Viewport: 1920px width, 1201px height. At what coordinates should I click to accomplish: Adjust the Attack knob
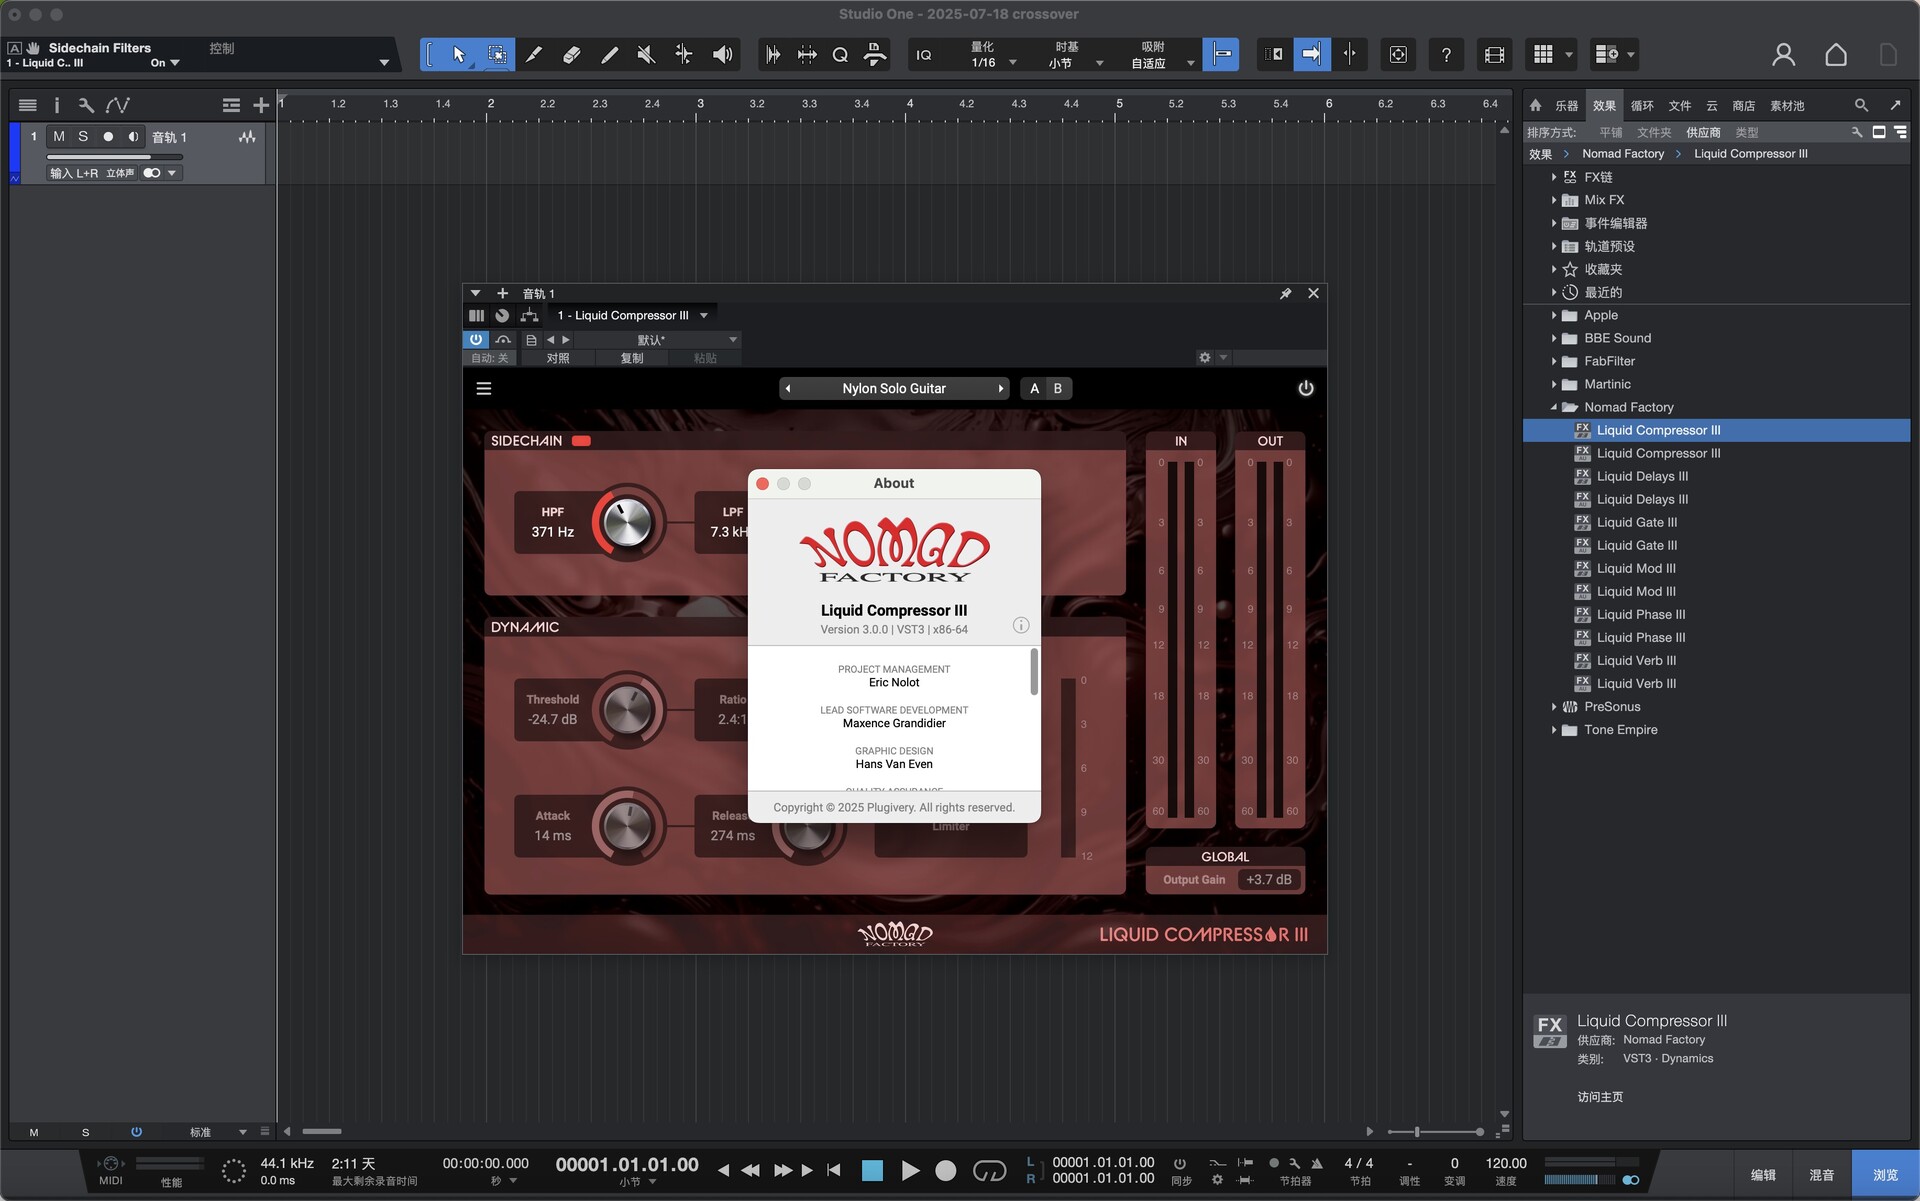tap(627, 826)
